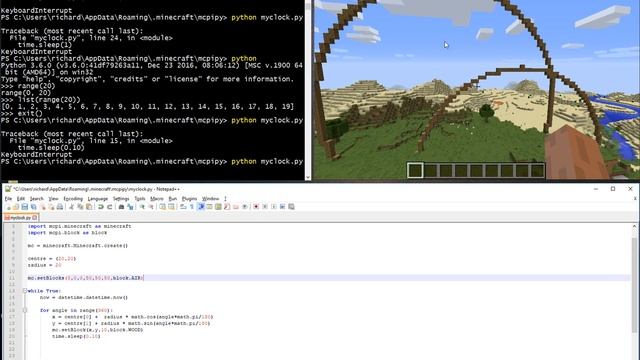Open the View menu

53,199
